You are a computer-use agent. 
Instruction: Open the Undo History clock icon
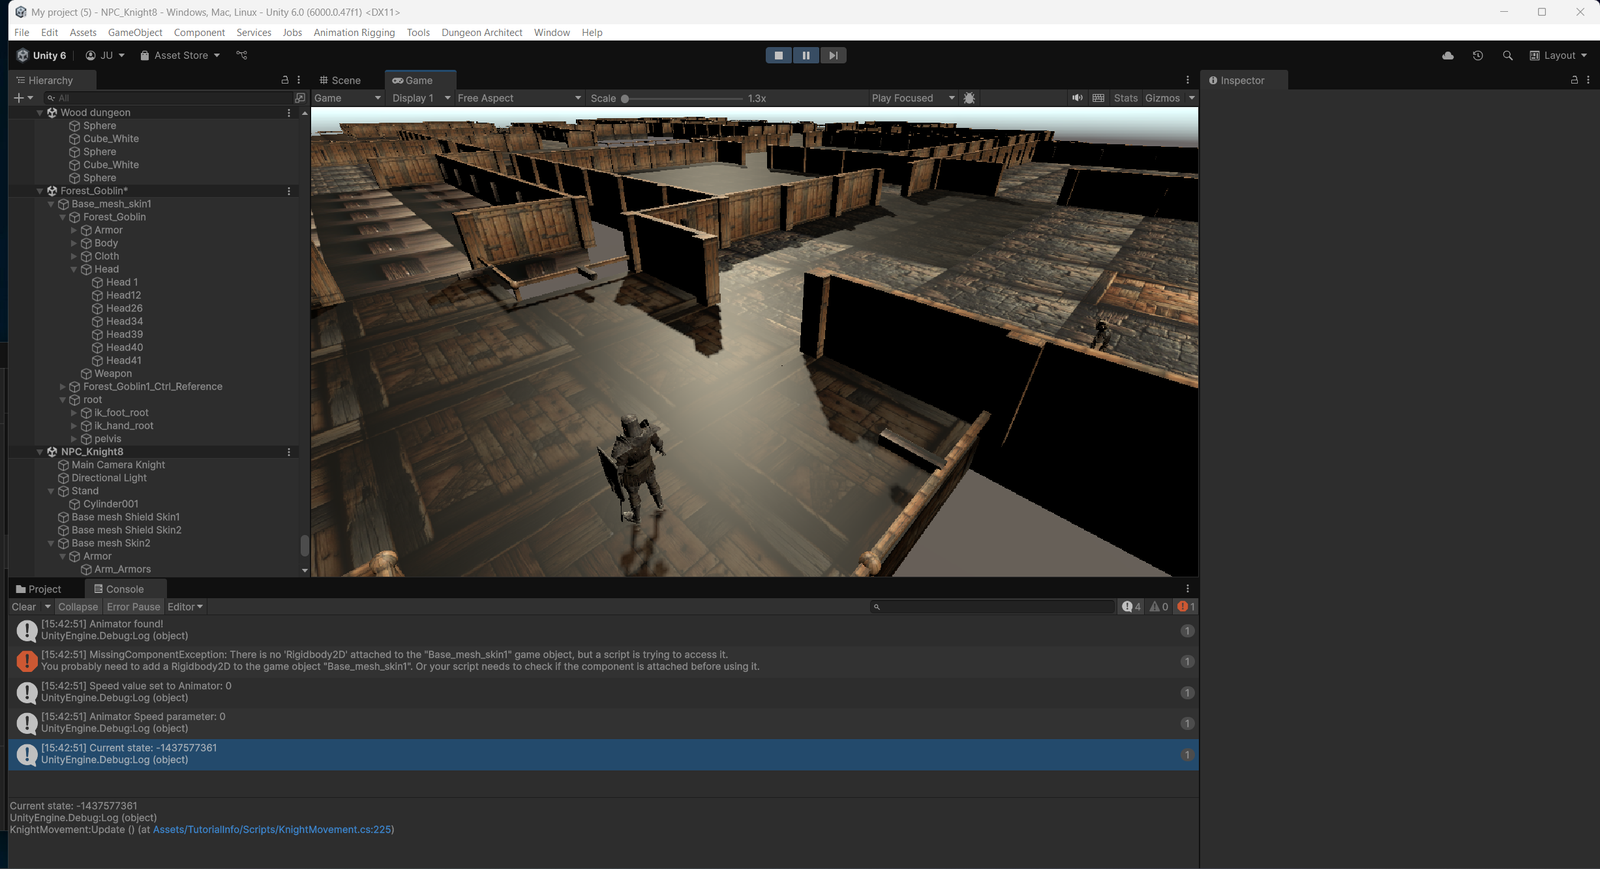1477,56
